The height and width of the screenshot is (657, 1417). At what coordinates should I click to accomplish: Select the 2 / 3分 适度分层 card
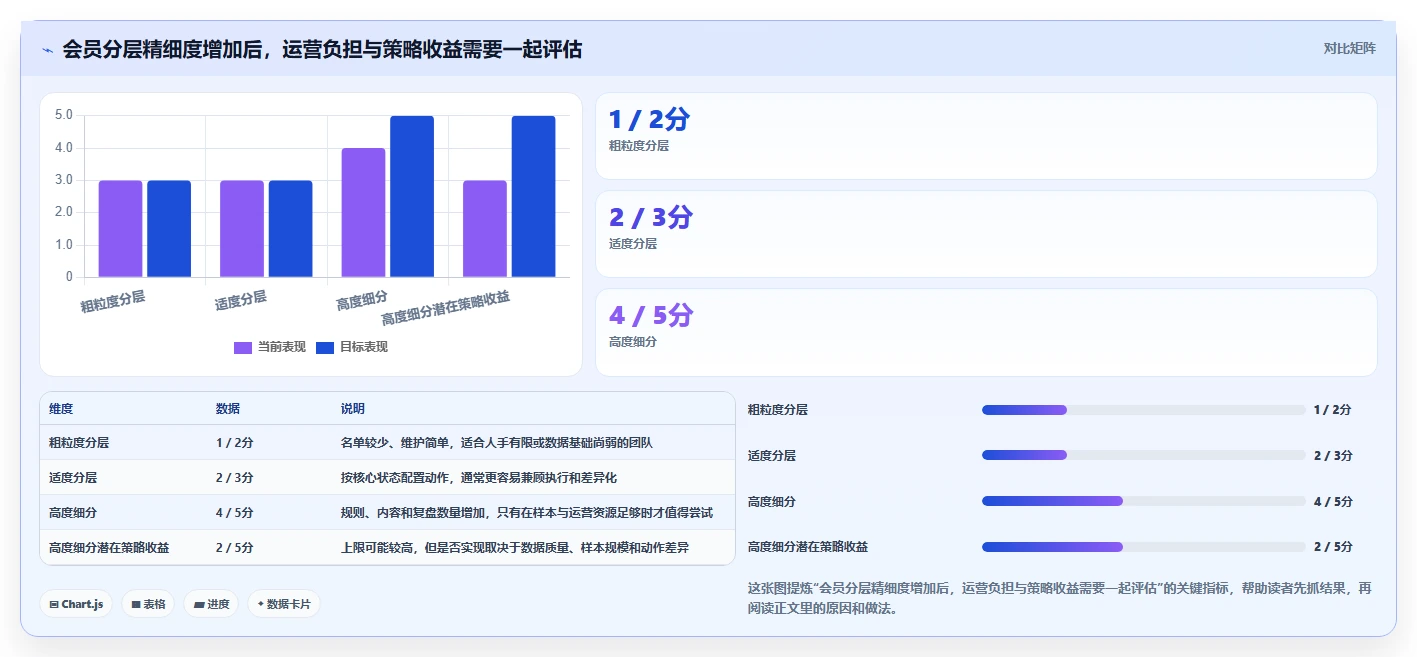click(986, 234)
